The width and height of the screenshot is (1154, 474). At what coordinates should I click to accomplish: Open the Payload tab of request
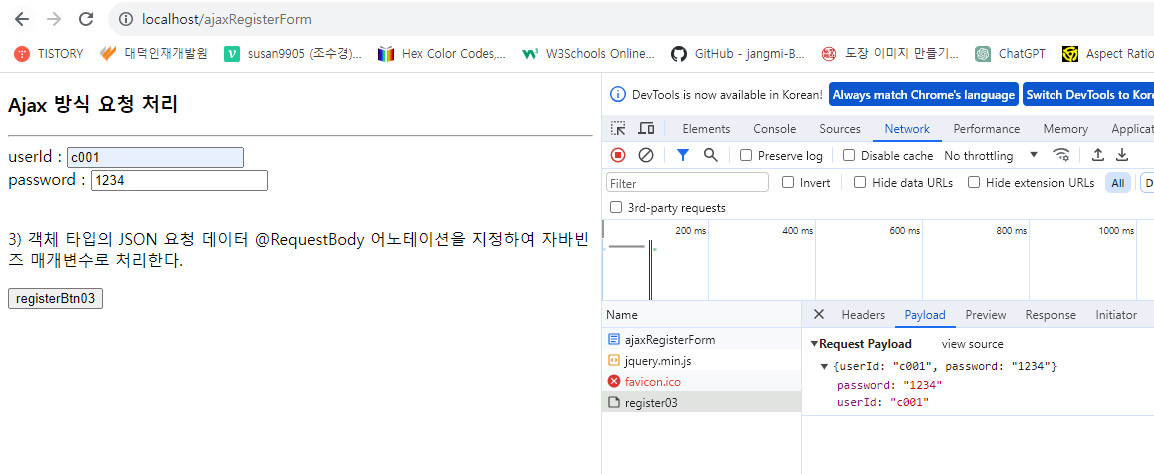[924, 314]
